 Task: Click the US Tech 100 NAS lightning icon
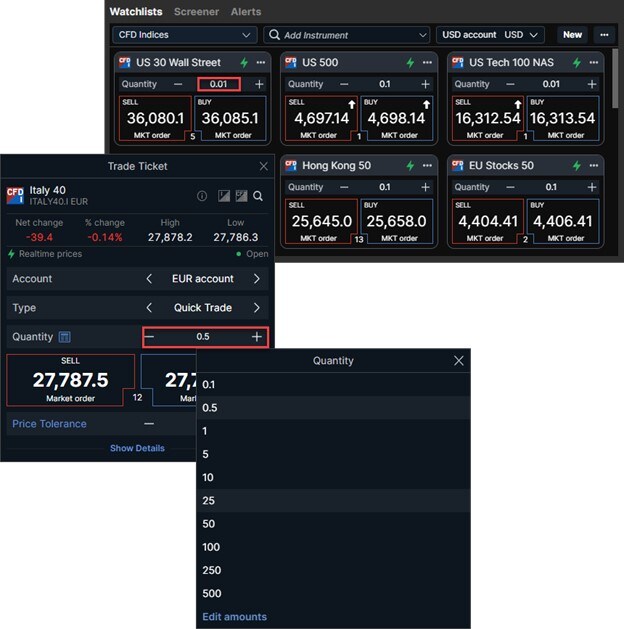pyautogui.click(x=577, y=63)
